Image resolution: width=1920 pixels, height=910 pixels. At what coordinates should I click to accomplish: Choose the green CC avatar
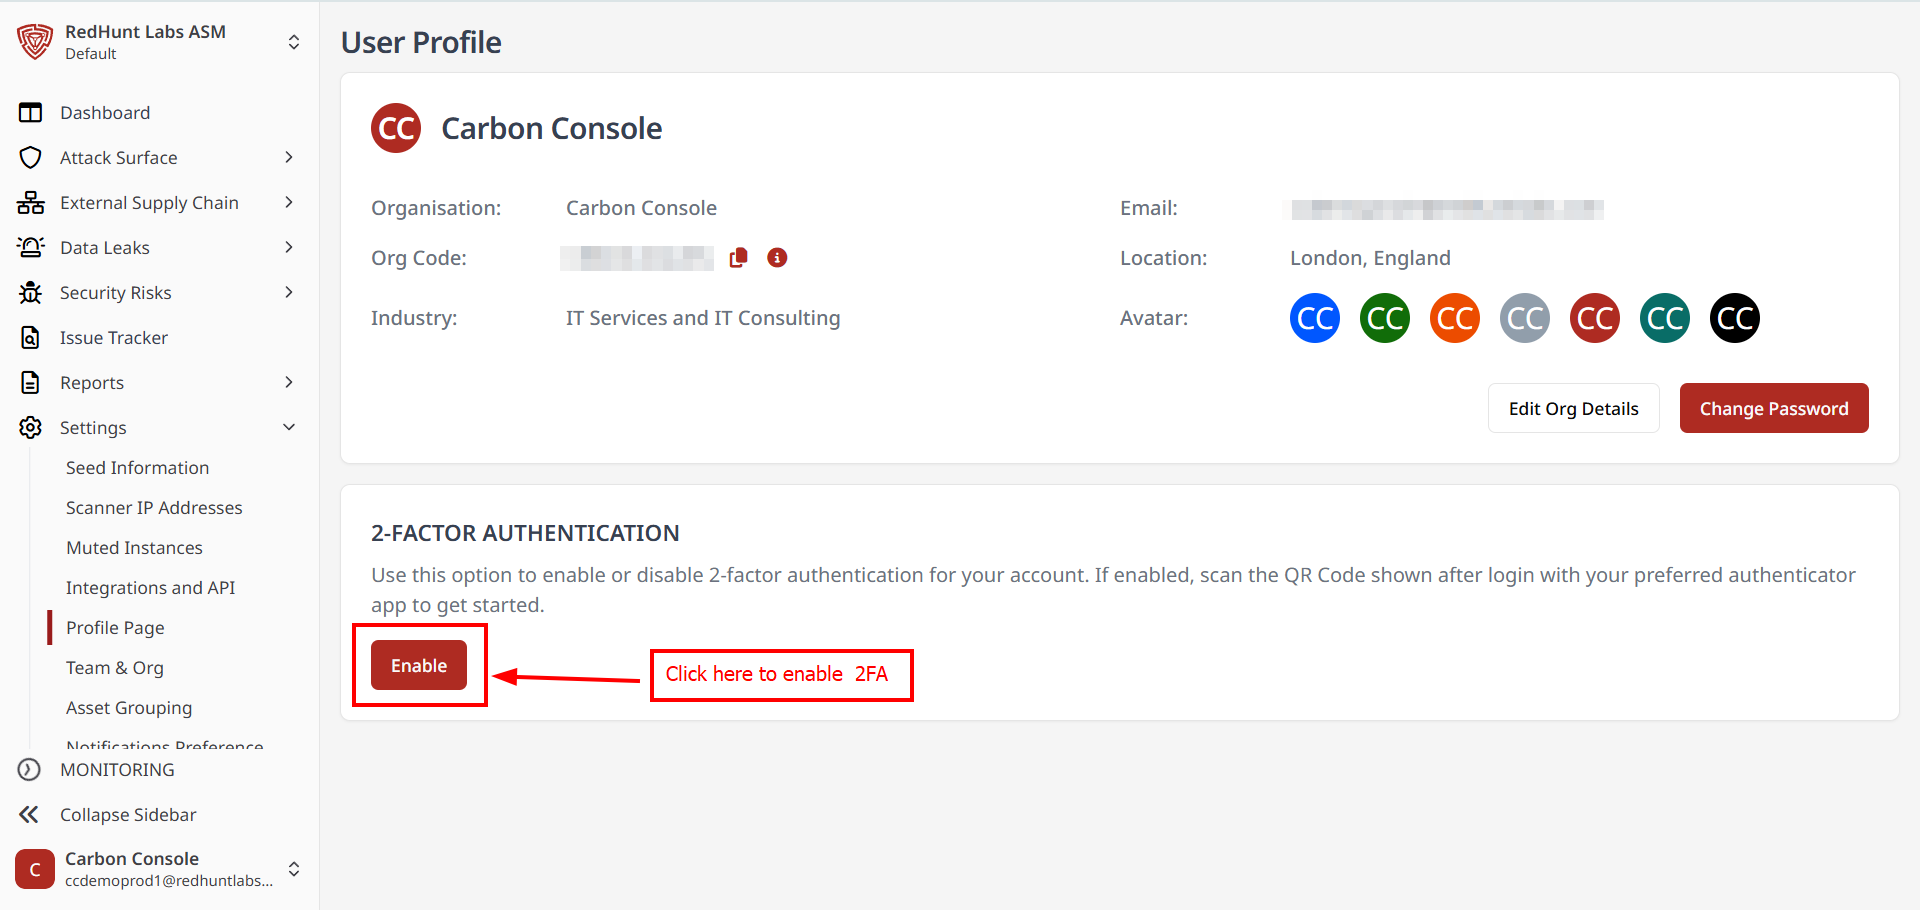click(x=1385, y=318)
